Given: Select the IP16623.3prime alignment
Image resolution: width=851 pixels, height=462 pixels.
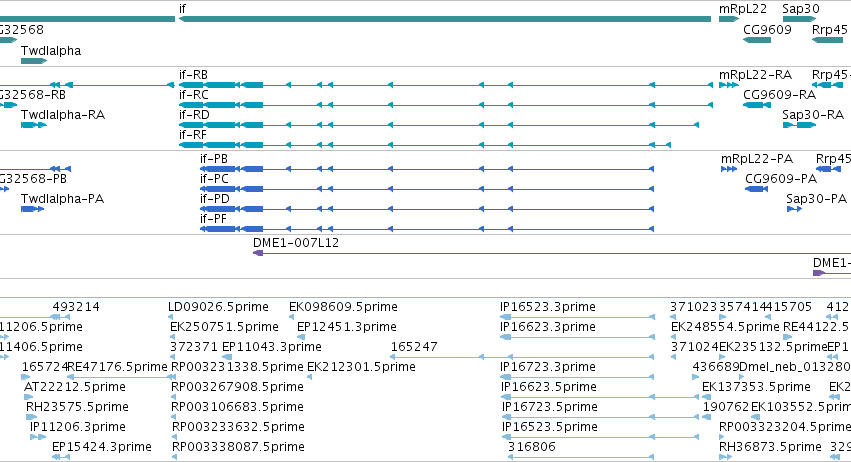Looking at the screenshot, I should tap(577, 337).
